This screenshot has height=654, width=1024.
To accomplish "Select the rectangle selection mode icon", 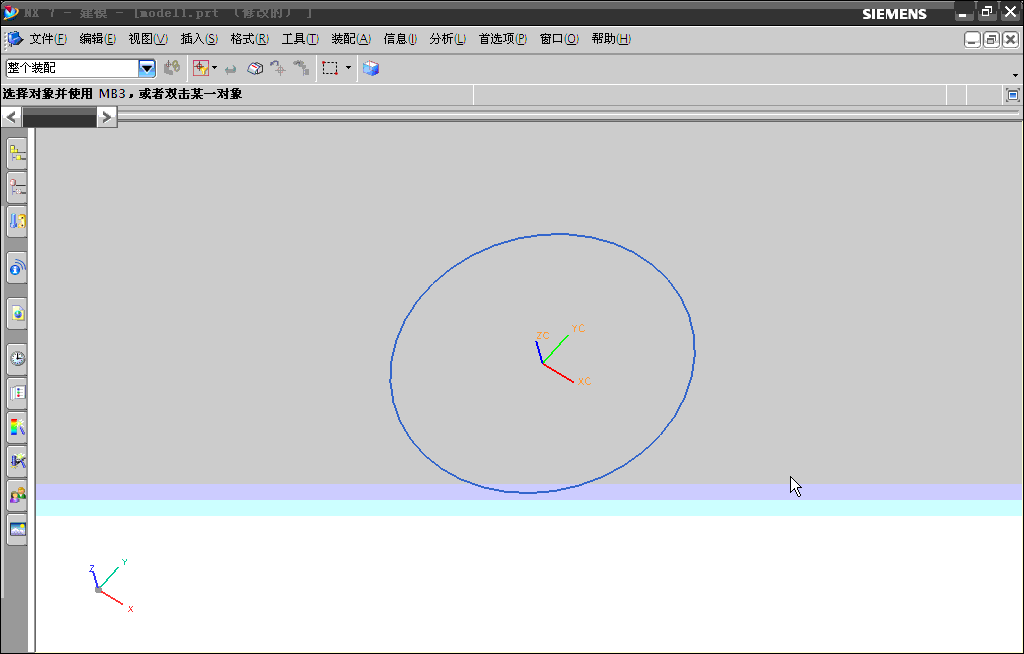I will (330, 68).
